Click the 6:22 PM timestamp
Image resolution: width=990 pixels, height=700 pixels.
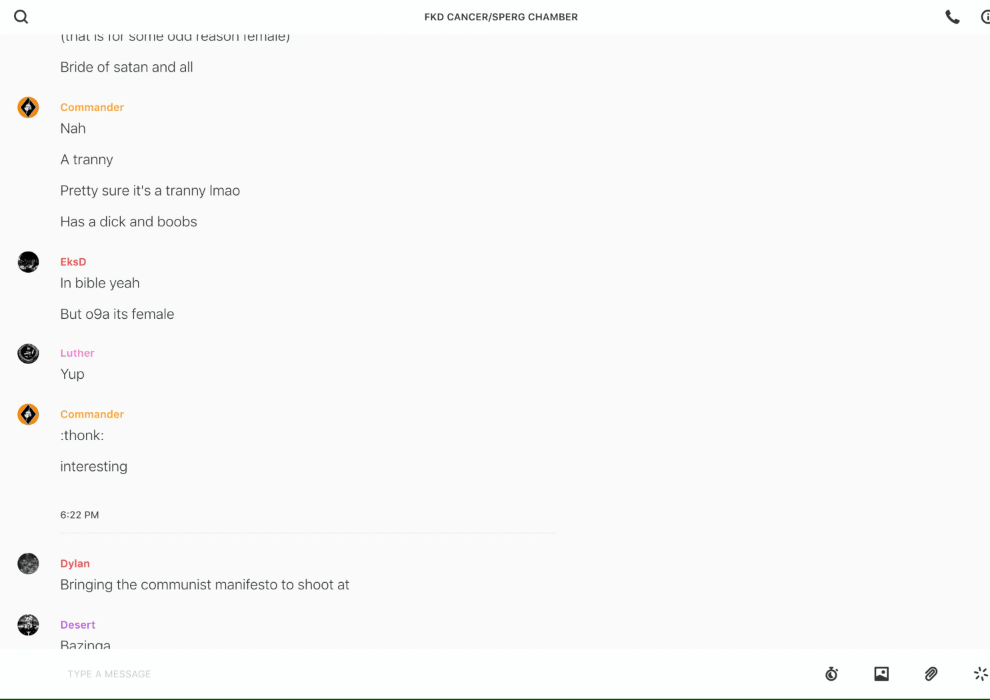point(80,515)
